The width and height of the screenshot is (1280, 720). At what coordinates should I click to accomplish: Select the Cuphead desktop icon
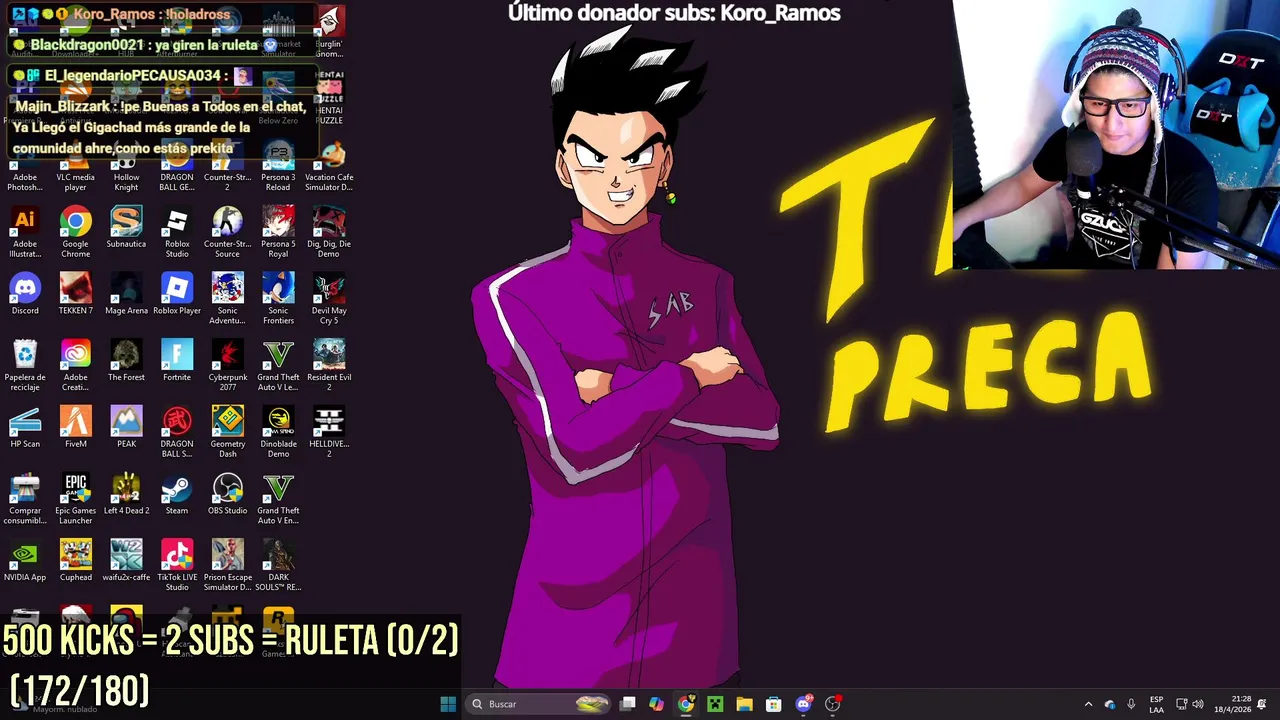75,561
